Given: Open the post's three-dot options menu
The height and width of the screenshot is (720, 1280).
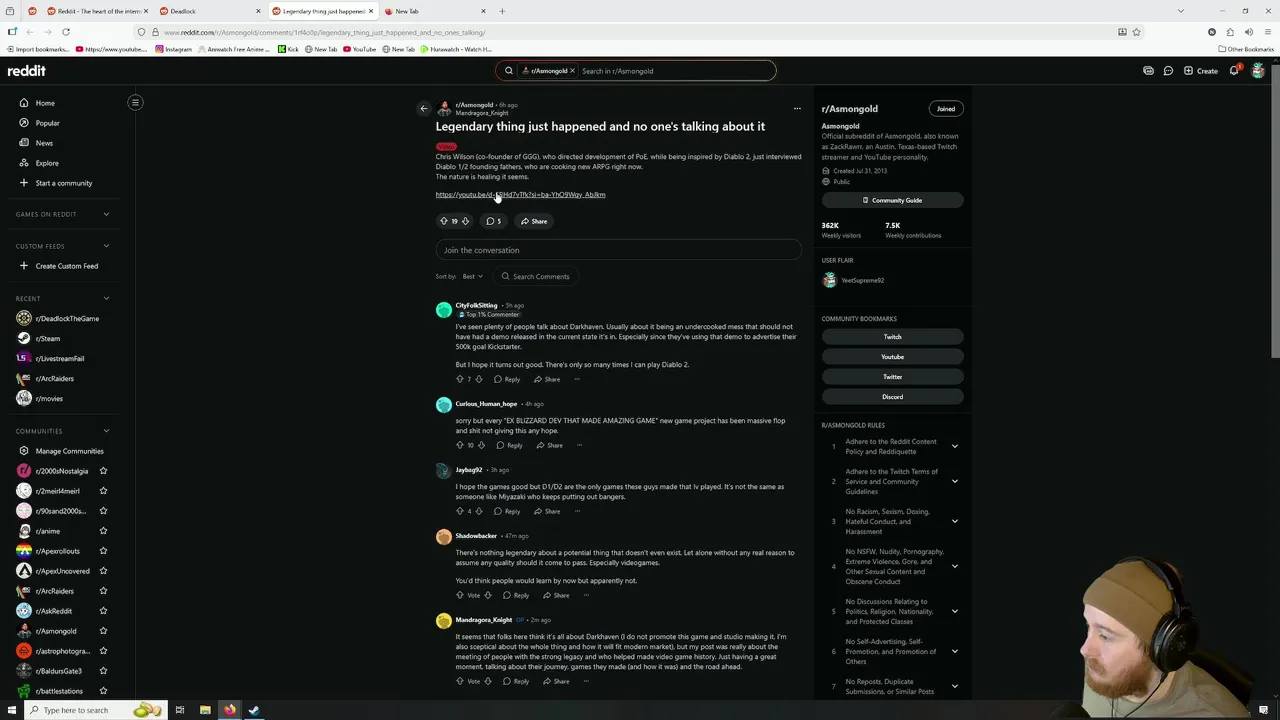Looking at the screenshot, I should click(x=797, y=108).
